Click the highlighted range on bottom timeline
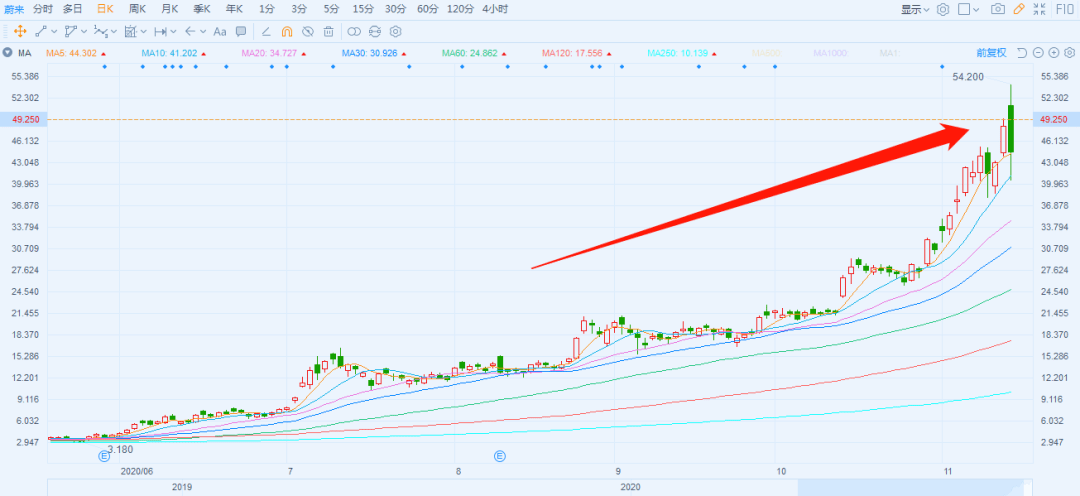1080x496 pixels. pos(912,487)
